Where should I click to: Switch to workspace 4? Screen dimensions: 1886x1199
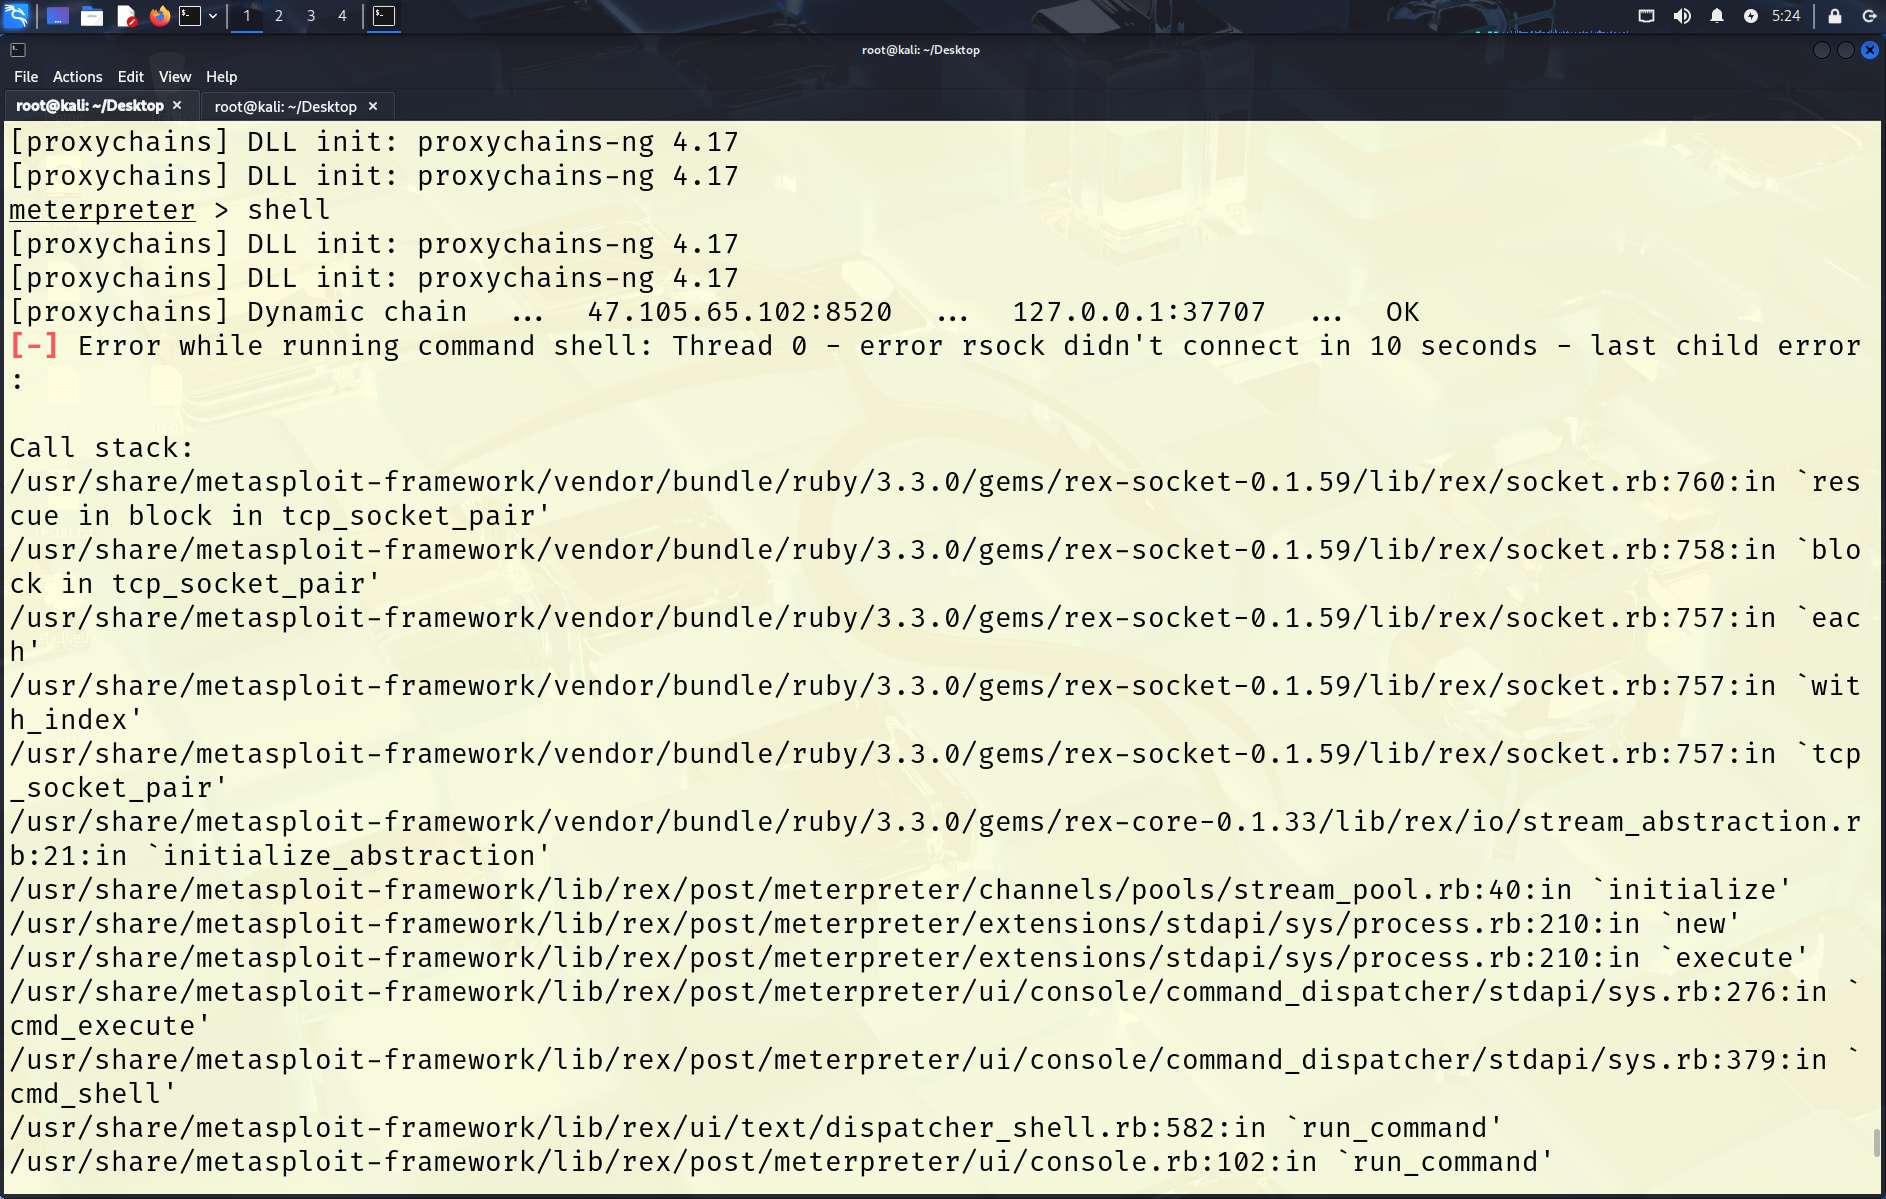342,16
